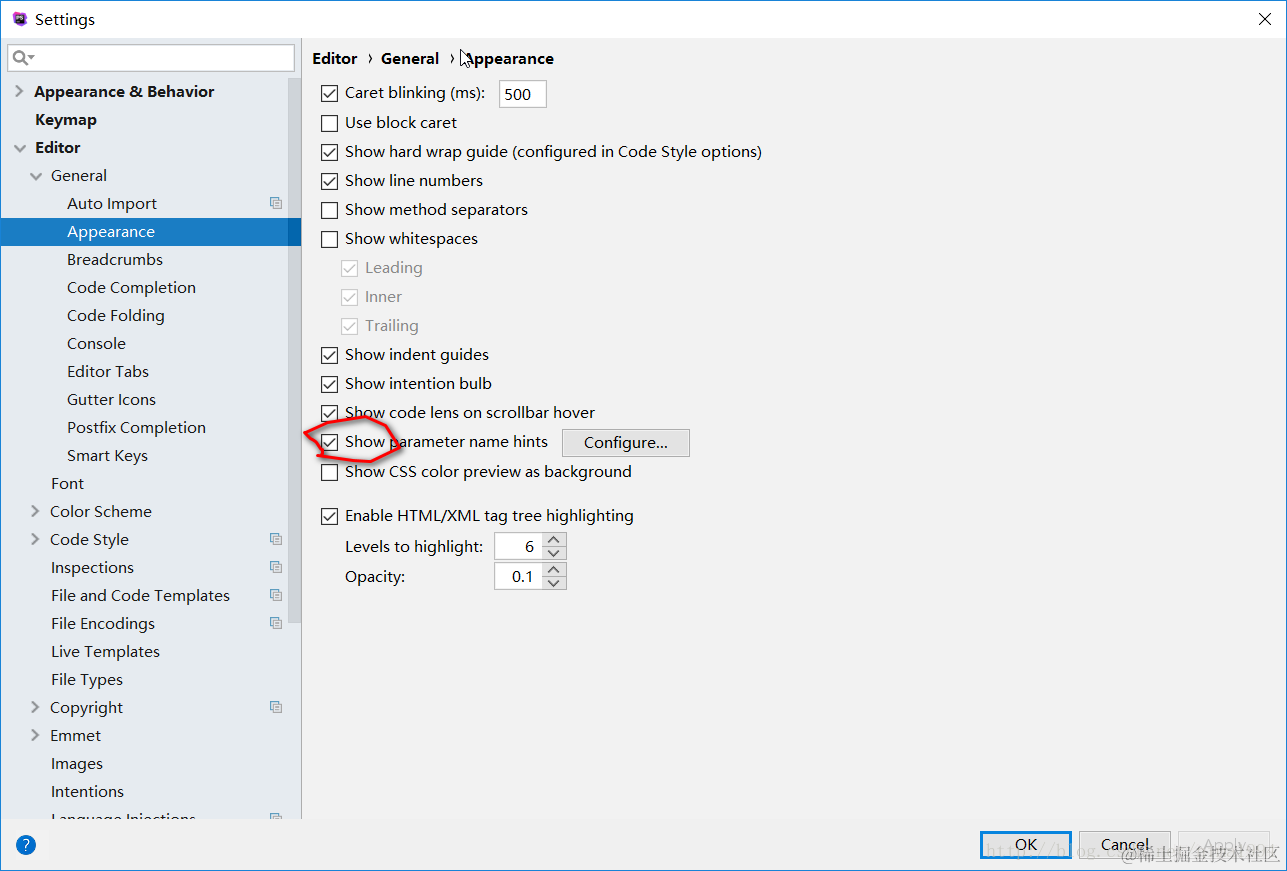Click Editor in the breadcrumb header
The image size is (1287, 871).
[x=335, y=58]
